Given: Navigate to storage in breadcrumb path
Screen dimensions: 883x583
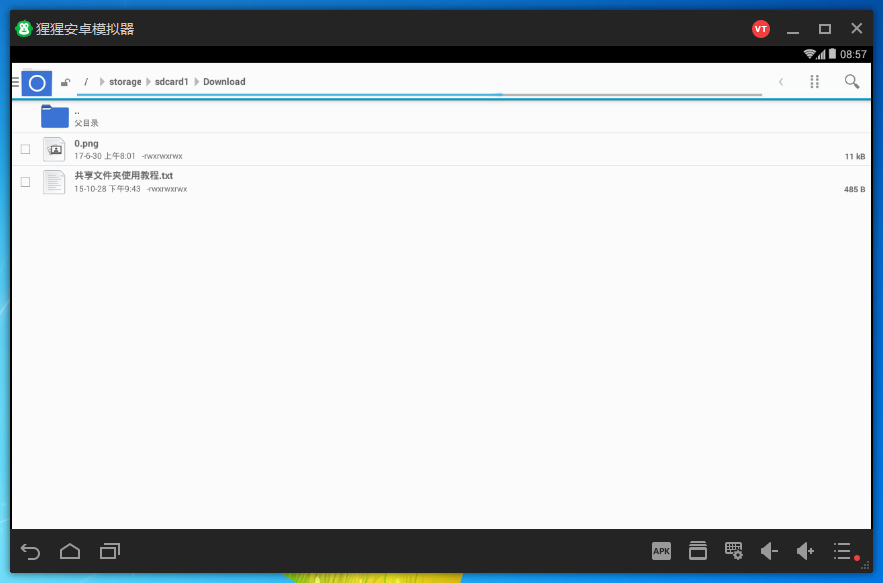Looking at the screenshot, I should point(125,82).
